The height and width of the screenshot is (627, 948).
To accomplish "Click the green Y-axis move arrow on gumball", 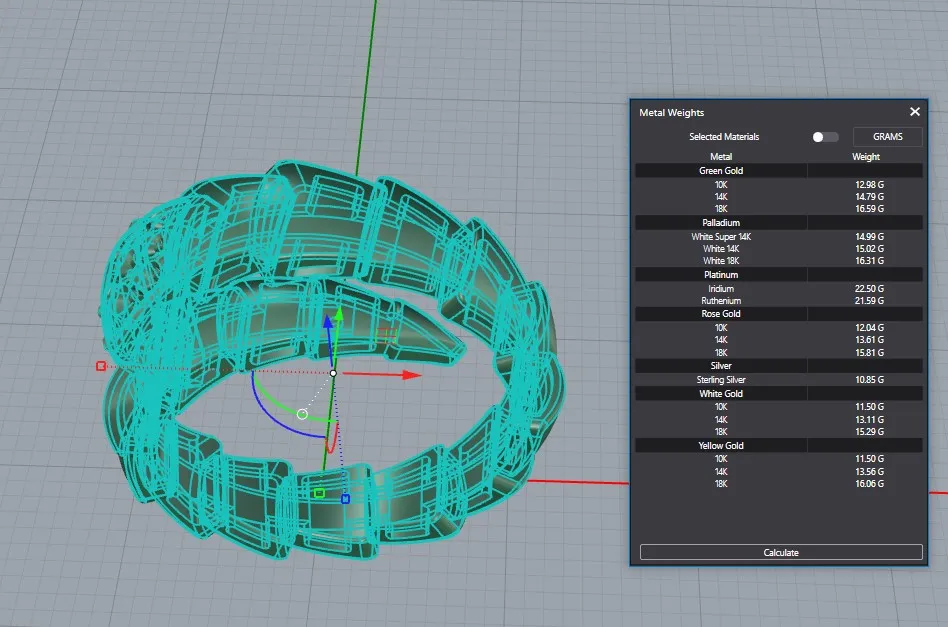I will click(x=339, y=314).
